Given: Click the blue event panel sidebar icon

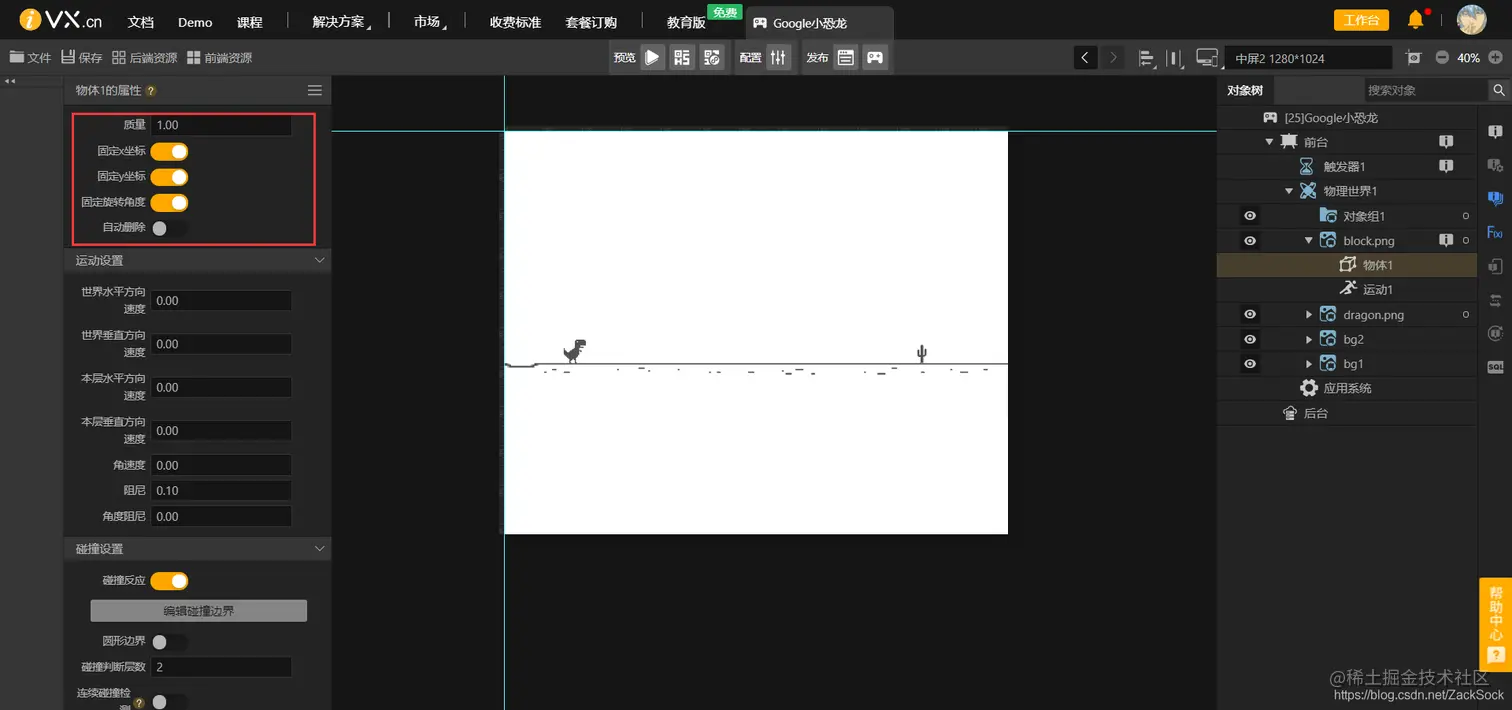Looking at the screenshot, I should (x=1495, y=198).
